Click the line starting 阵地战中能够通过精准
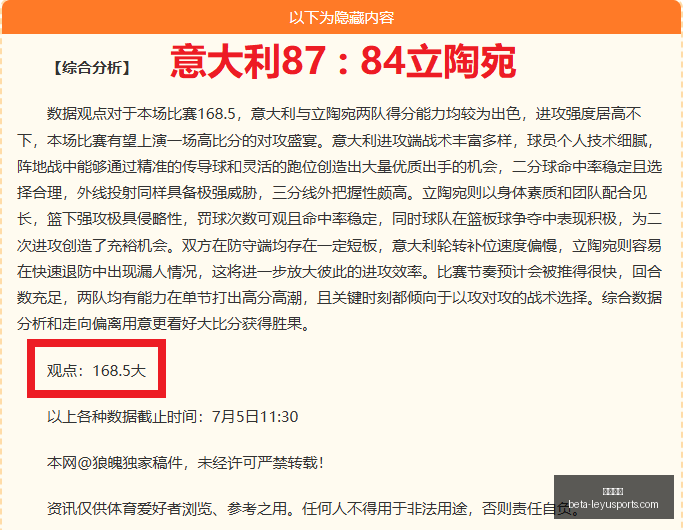The height and width of the screenshot is (530, 685). click(340, 166)
